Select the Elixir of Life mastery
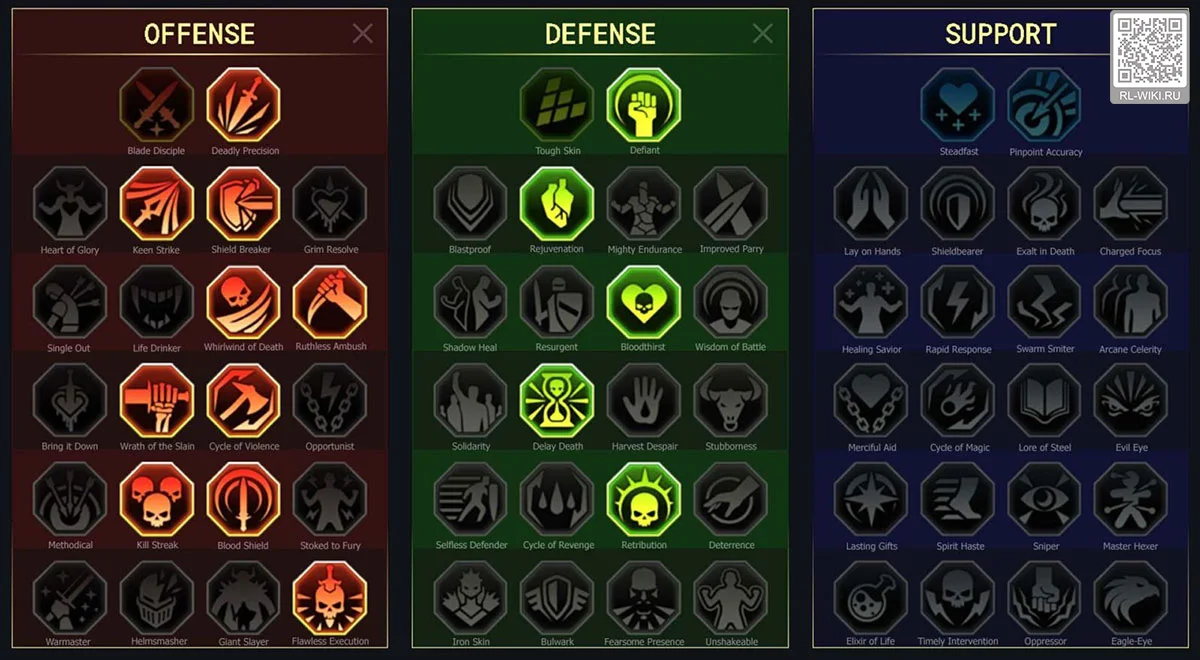 click(x=871, y=597)
